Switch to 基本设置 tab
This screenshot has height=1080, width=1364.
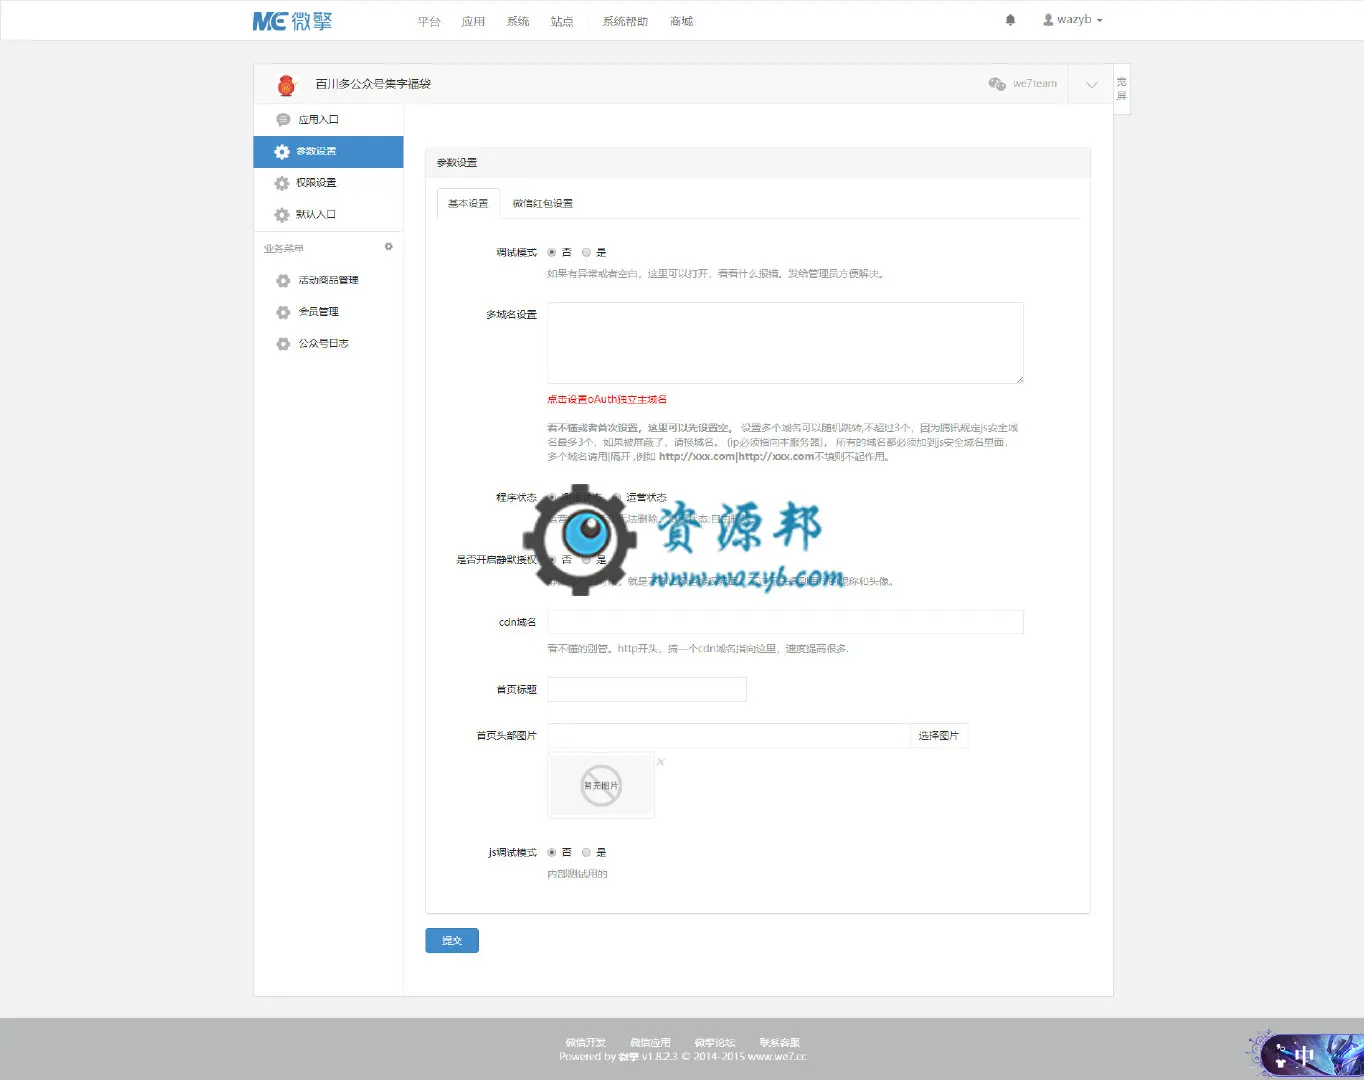468,203
